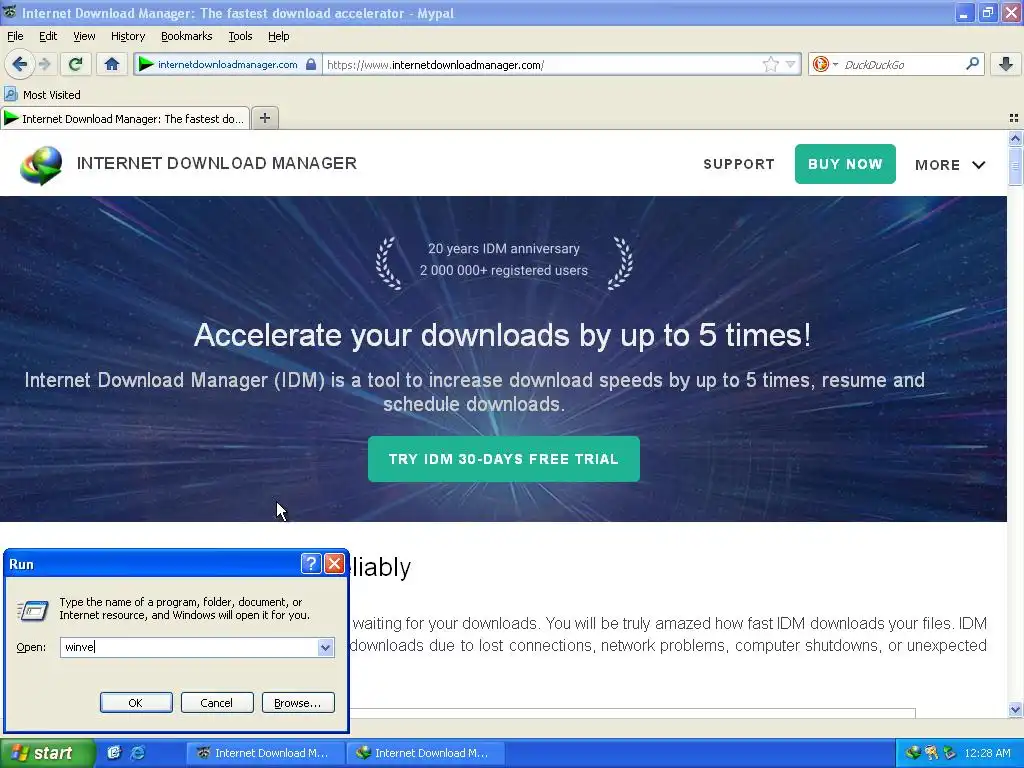The width and height of the screenshot is (1024, 768).
Task: Click OK in the Run dialog
Action: (136, 703)
